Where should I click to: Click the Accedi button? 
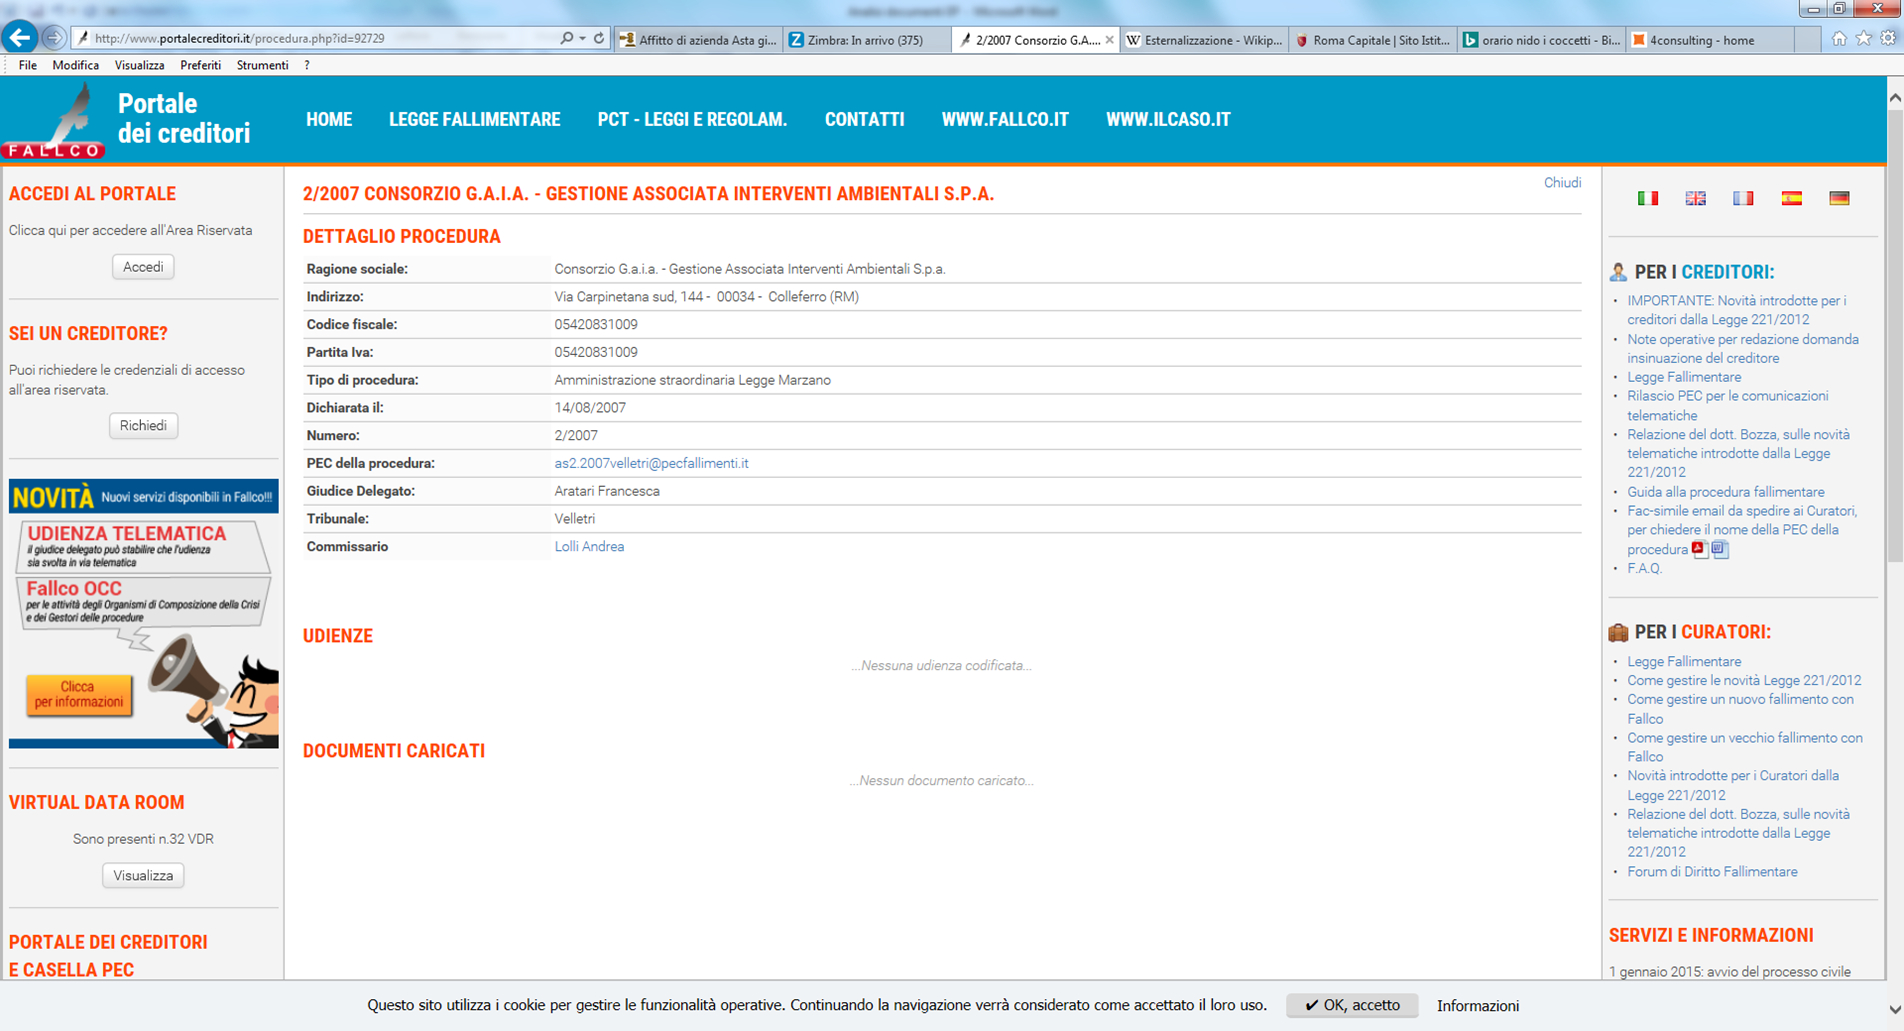click(143, 267)
